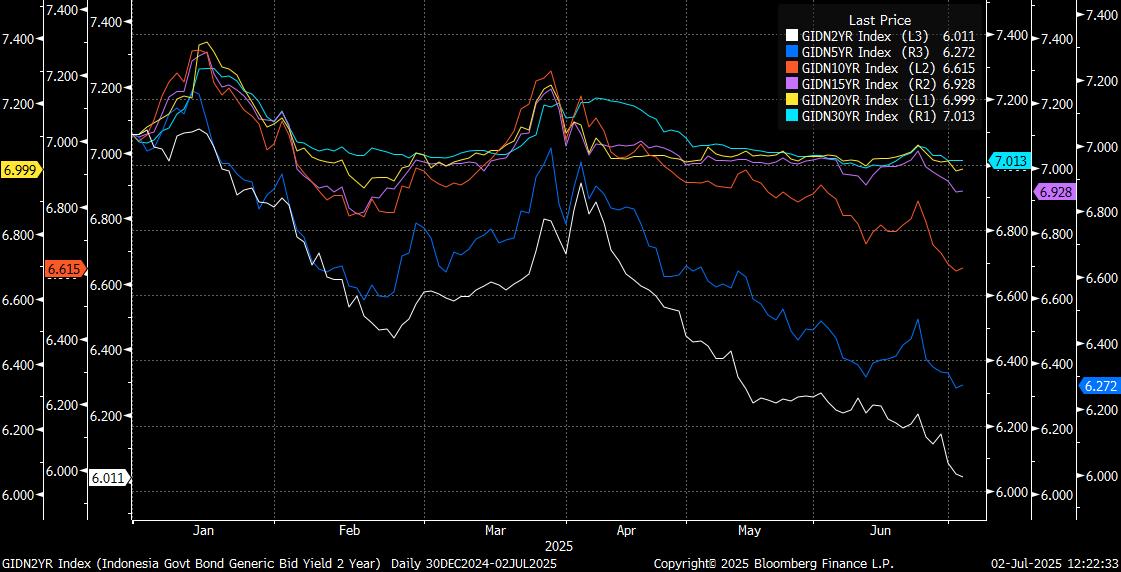Click the 2025 year label below axis

pos(558,546)
